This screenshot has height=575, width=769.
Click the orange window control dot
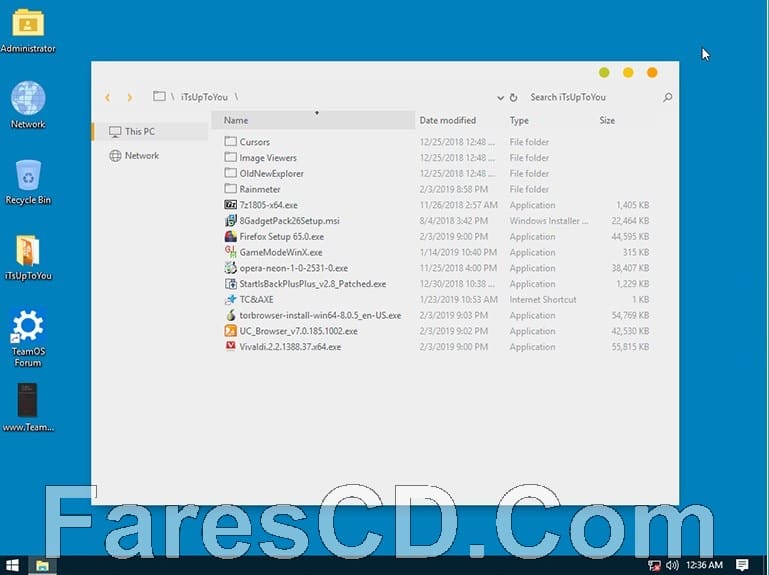pyautogui.click(x=652, y=73)
